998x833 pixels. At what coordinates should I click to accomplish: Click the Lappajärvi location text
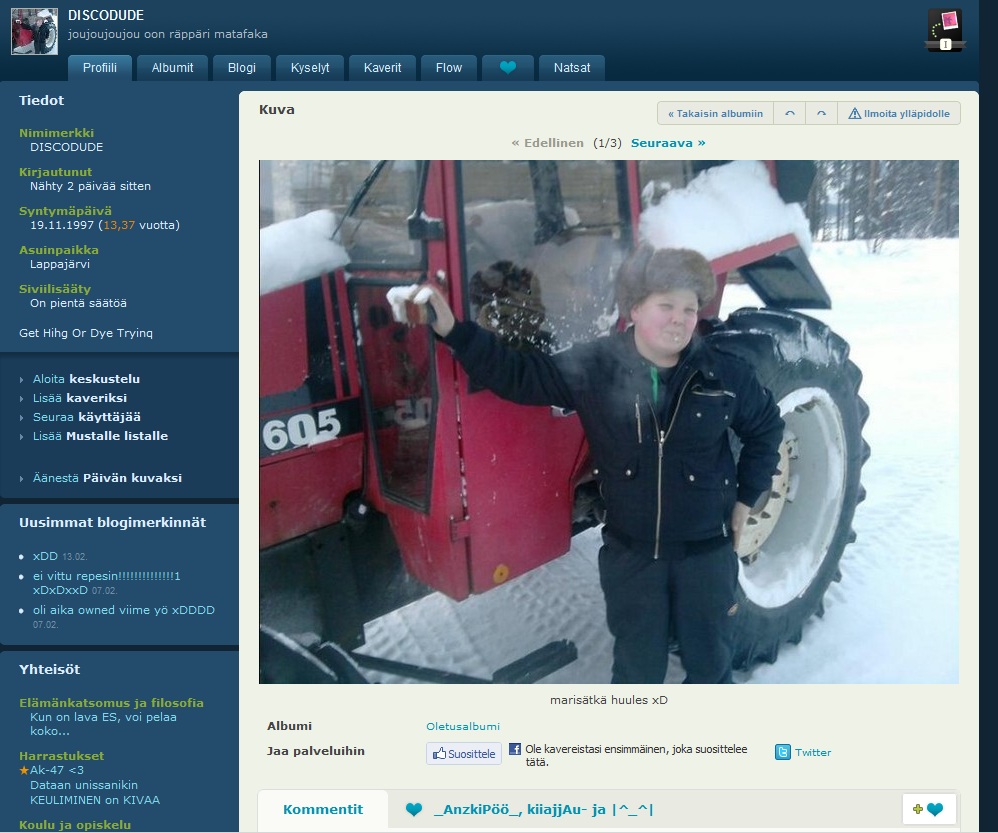click(60, 264)
